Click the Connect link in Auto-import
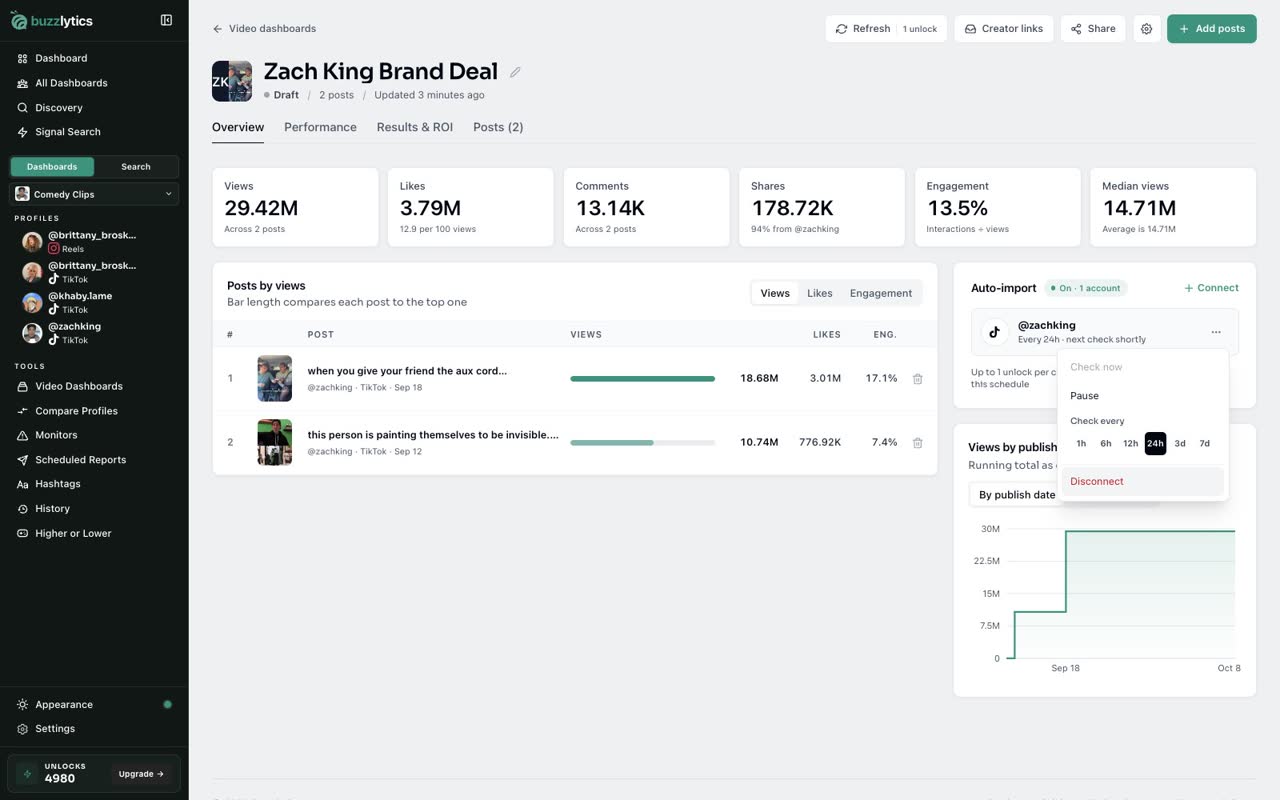This screenshot has width=1280, height=800. pos(1211,288)
